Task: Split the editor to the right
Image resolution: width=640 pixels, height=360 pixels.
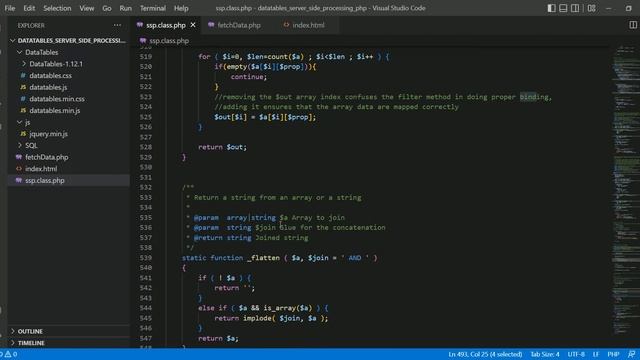Action: pyautogui.click(x=633, y=25)
